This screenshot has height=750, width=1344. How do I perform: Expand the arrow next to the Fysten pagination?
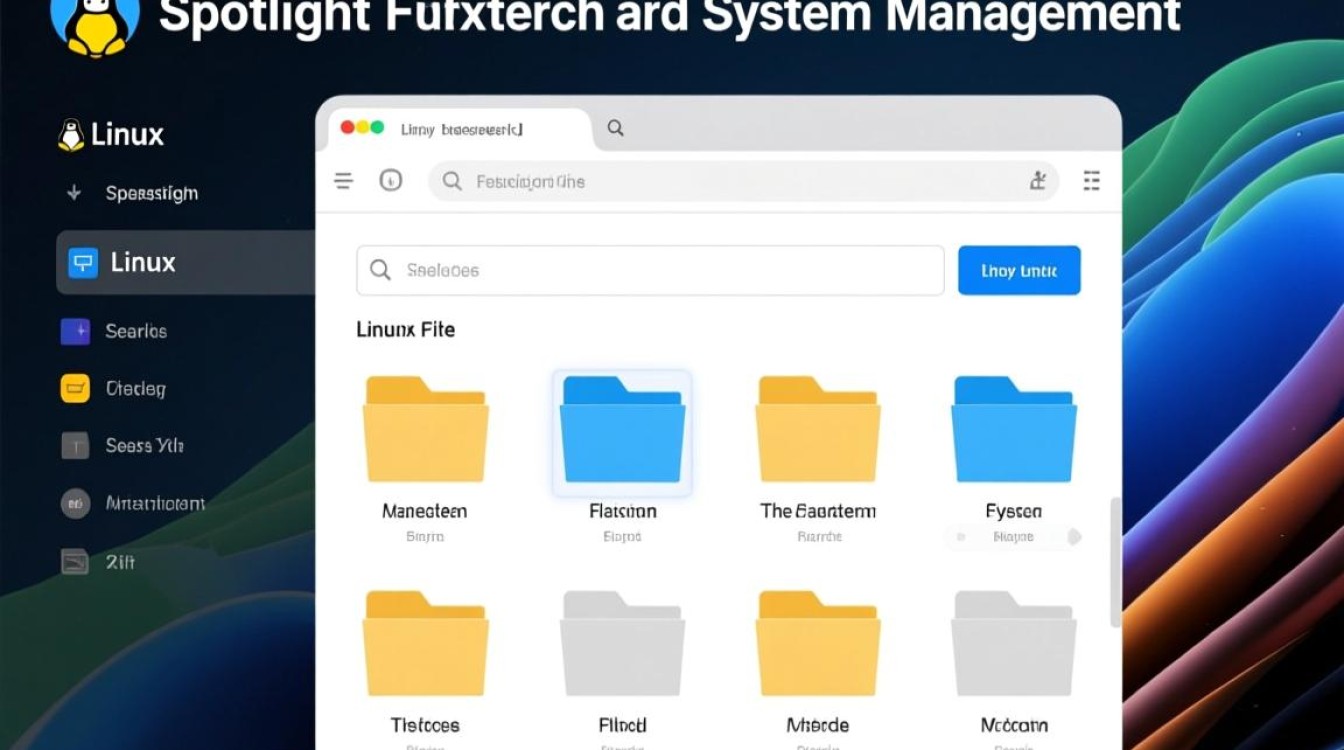1077,537
